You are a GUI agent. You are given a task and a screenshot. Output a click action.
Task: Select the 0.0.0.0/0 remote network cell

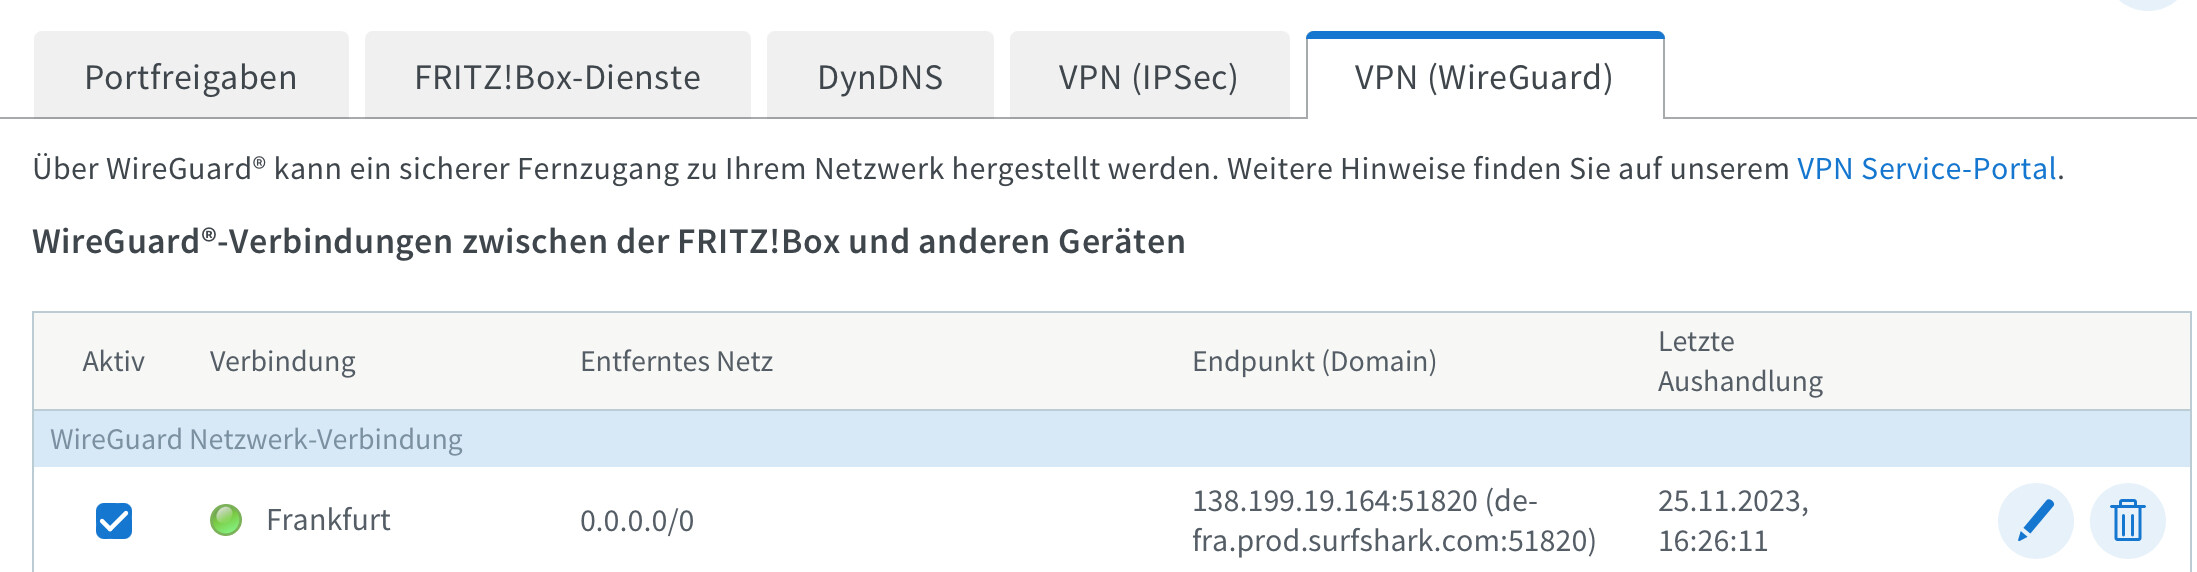point(637,521)
